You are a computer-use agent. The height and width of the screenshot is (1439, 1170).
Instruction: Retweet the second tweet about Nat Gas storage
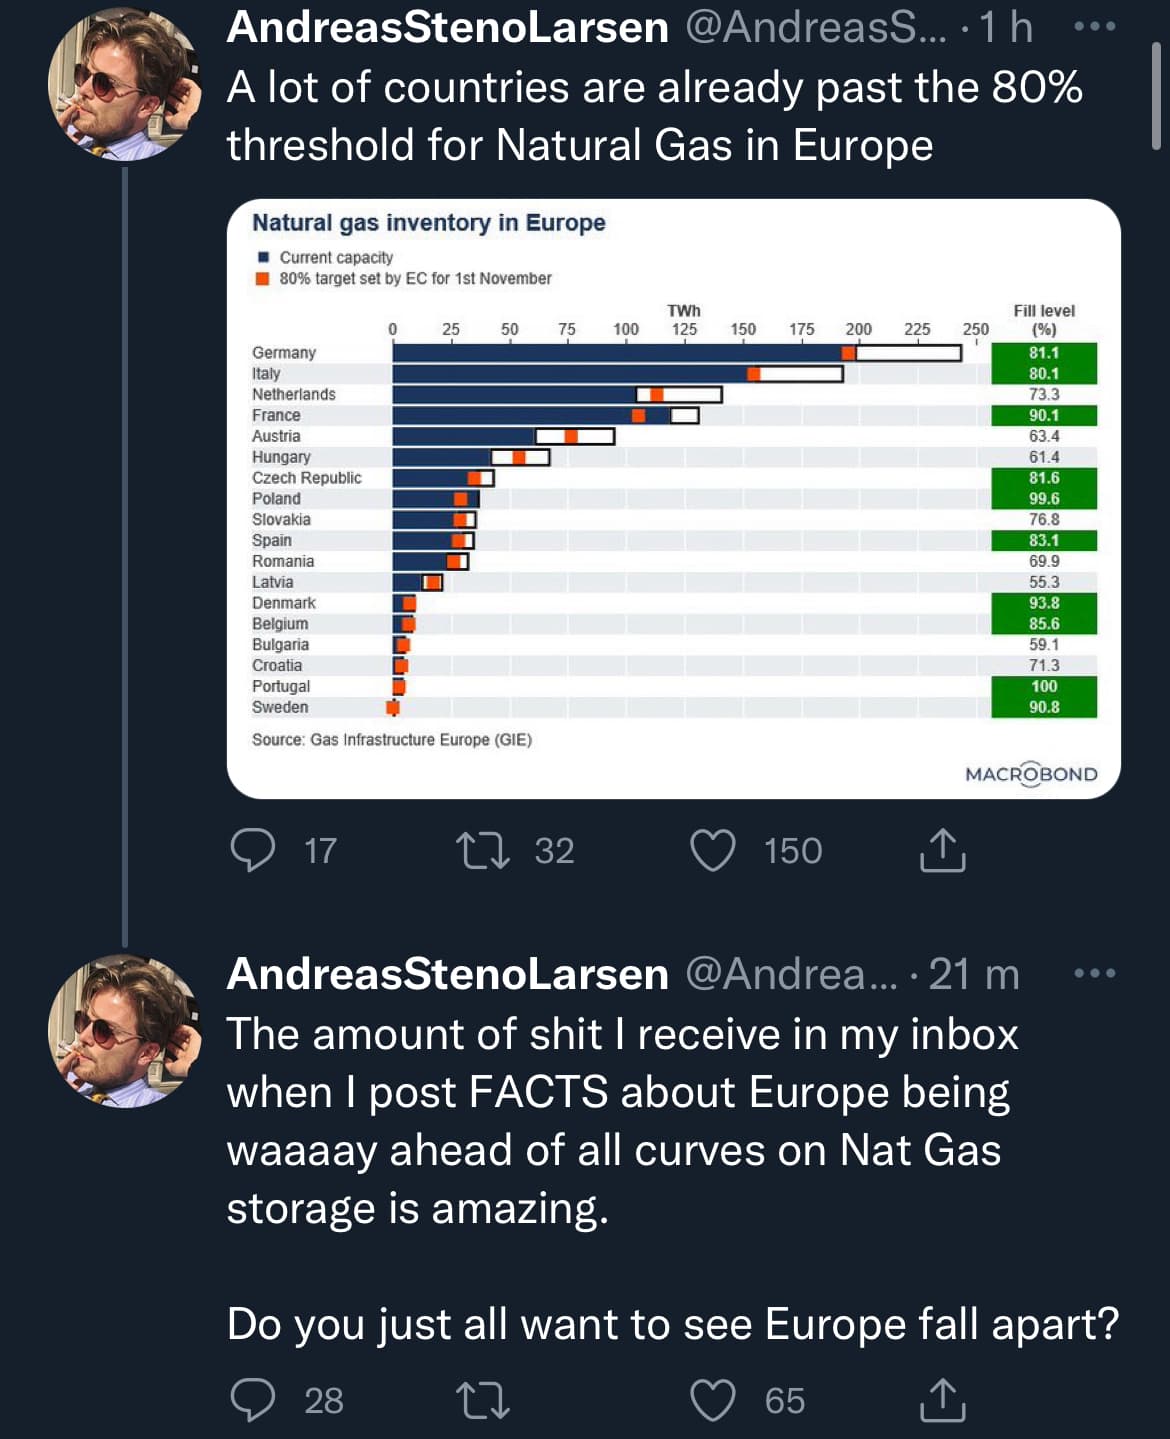tap(483, 1400)
